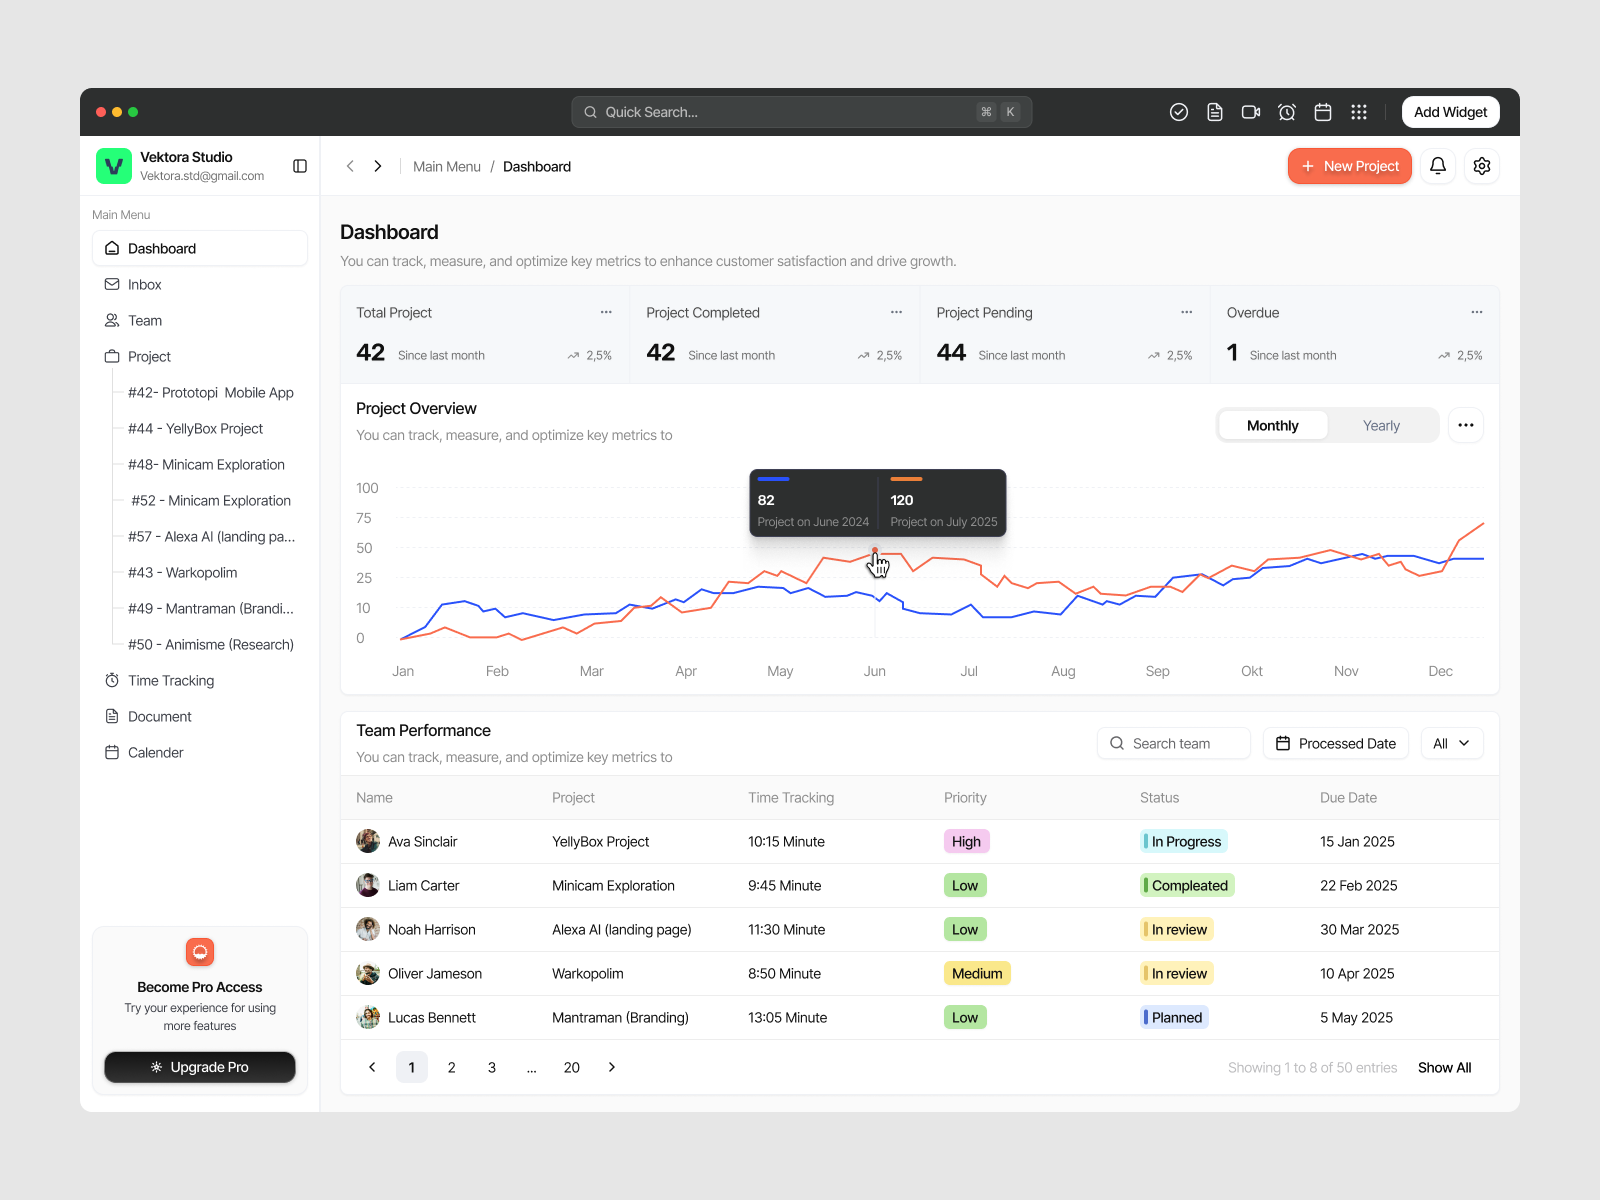Click the alarm clock icon in top bar
The width and height of the screenshot is (1600, 1200).
coord(1287,111)
